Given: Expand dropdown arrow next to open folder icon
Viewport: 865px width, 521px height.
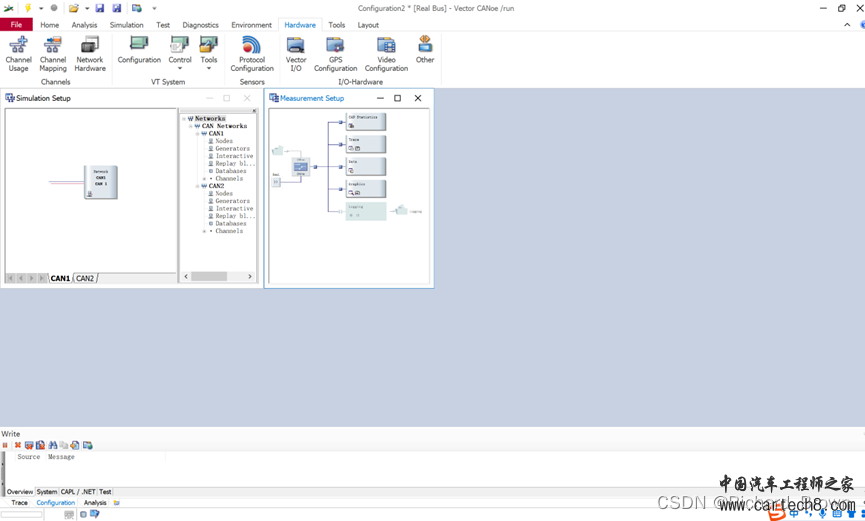Looking at the screenshot, I should click(87, 8).
